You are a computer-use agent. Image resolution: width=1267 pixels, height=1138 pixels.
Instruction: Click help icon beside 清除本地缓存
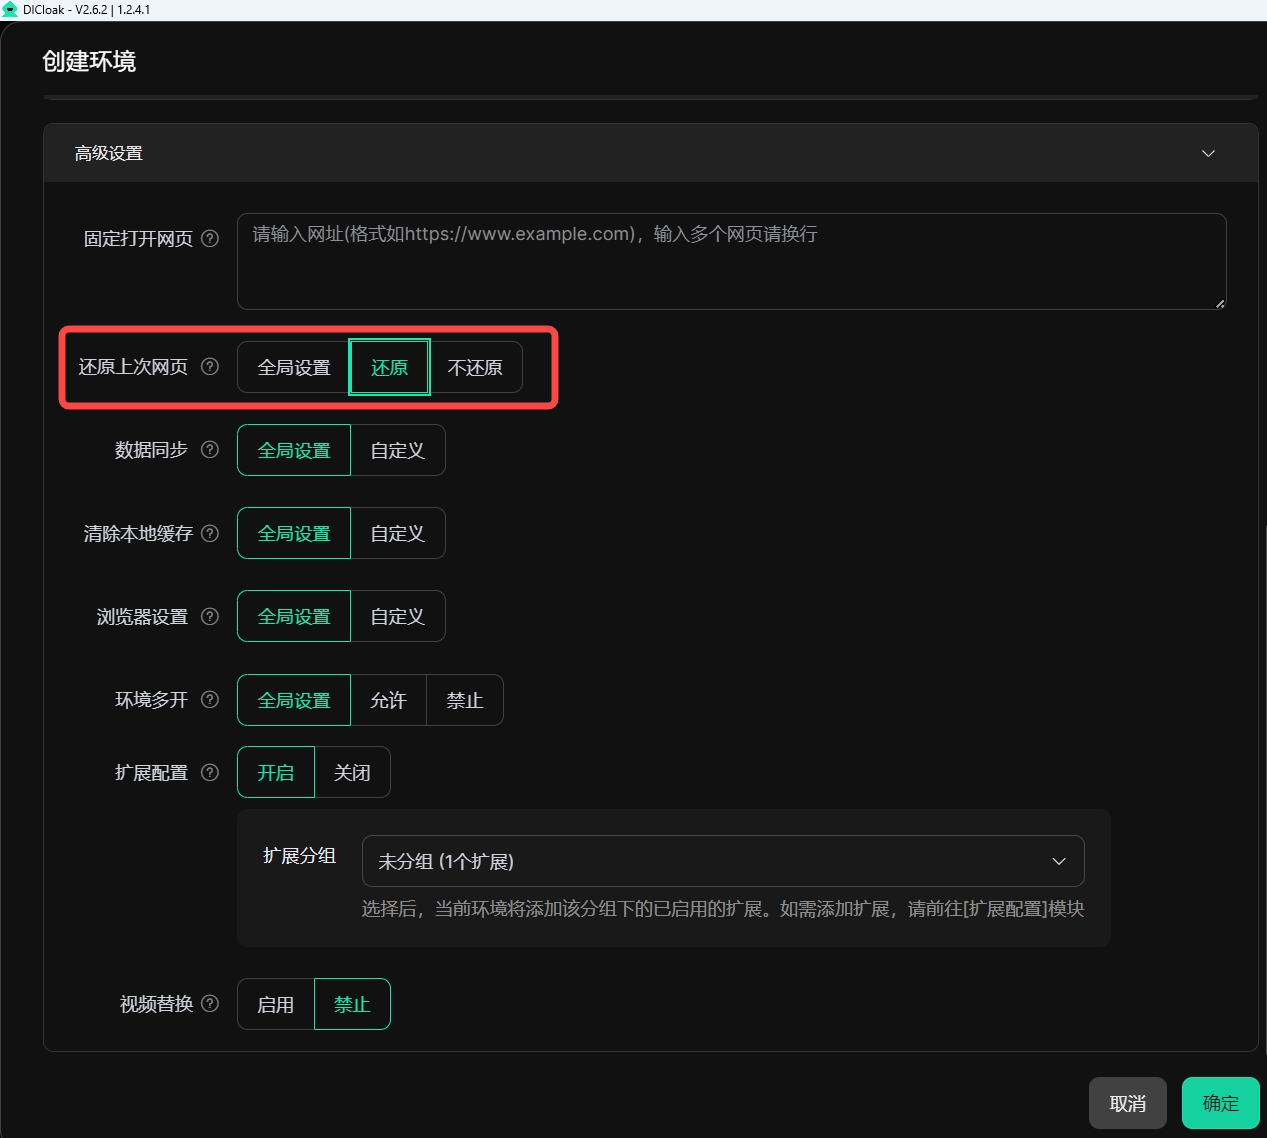click(210, 534)
